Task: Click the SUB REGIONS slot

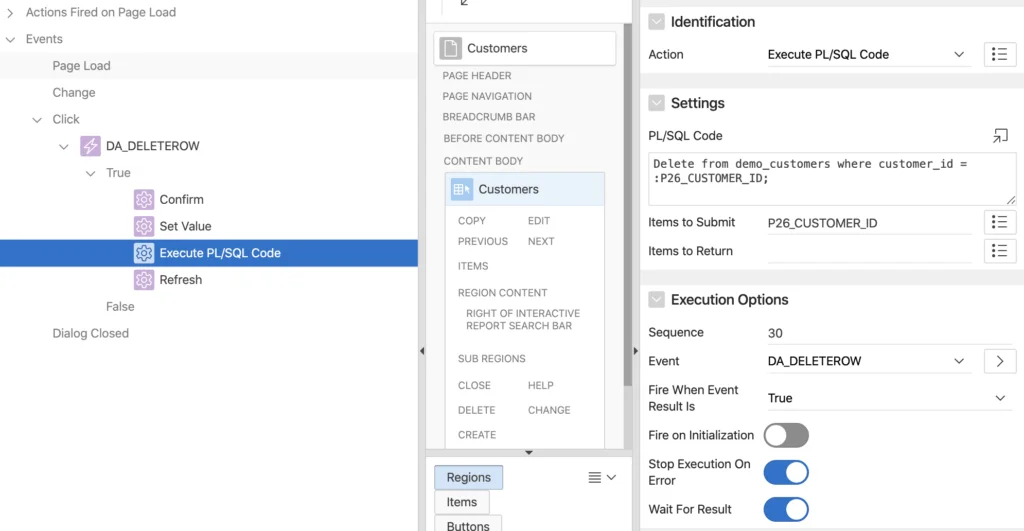Action: (492, 359)
